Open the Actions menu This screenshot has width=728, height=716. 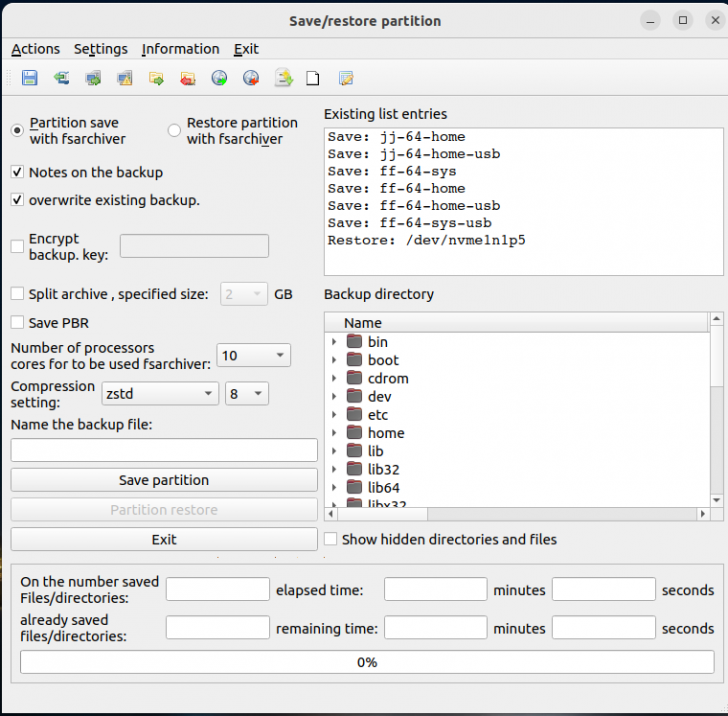pyautogui.click(x=36, y=49)
